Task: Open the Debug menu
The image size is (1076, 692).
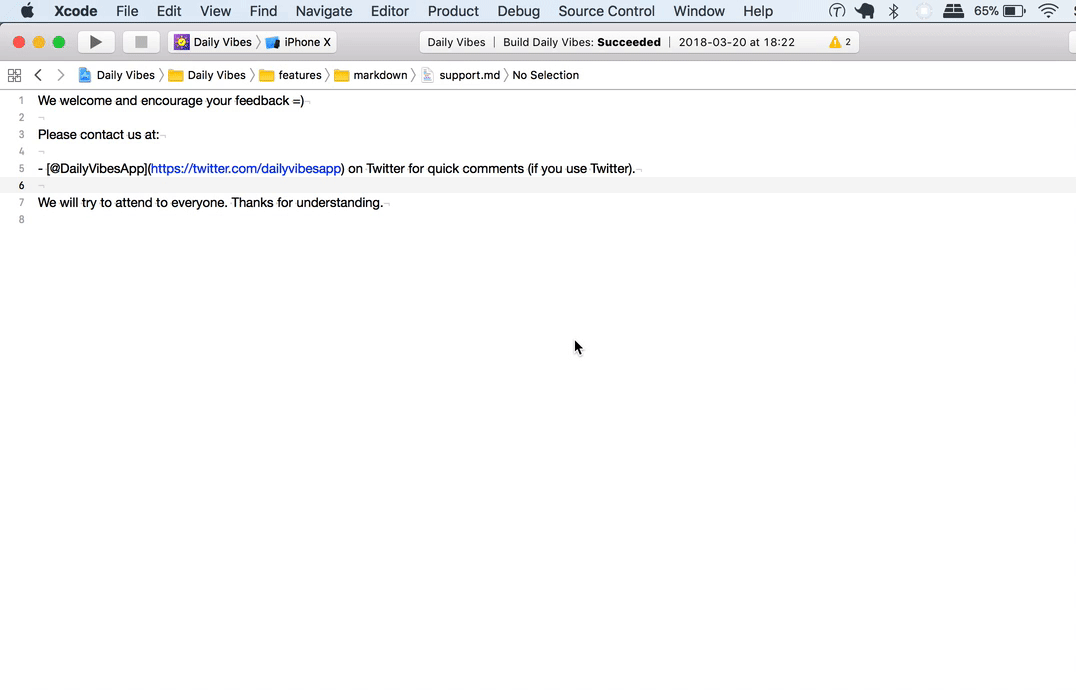Action: click(x=519, y=11)
